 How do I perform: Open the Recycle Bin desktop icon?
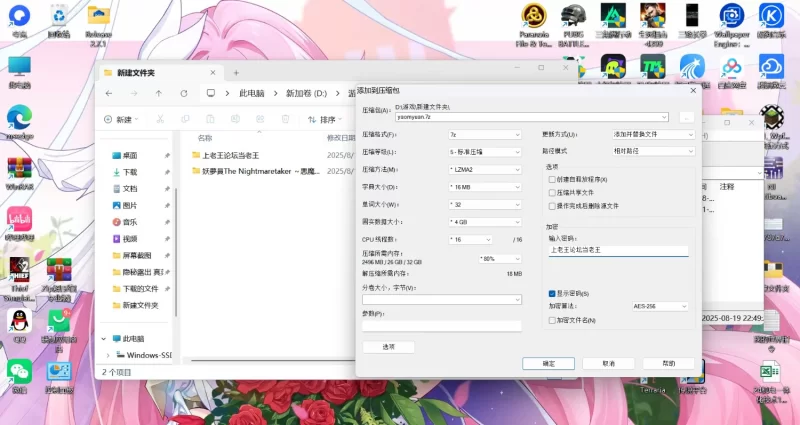59,21
